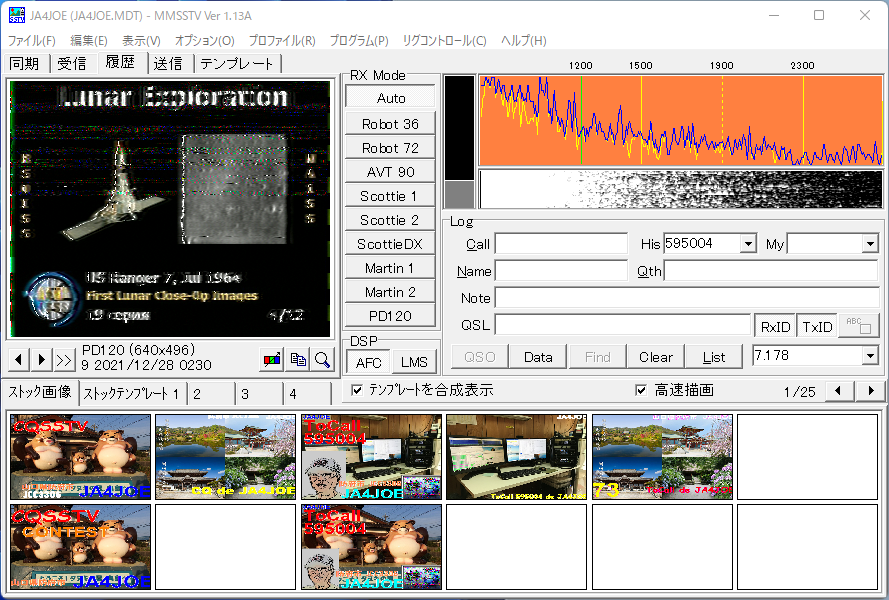Click the magnifier zoom icon

point(322,359)
